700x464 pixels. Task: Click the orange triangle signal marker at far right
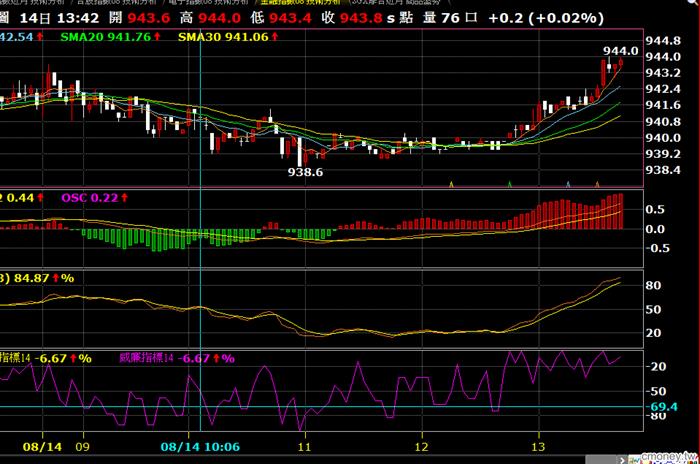597,184
